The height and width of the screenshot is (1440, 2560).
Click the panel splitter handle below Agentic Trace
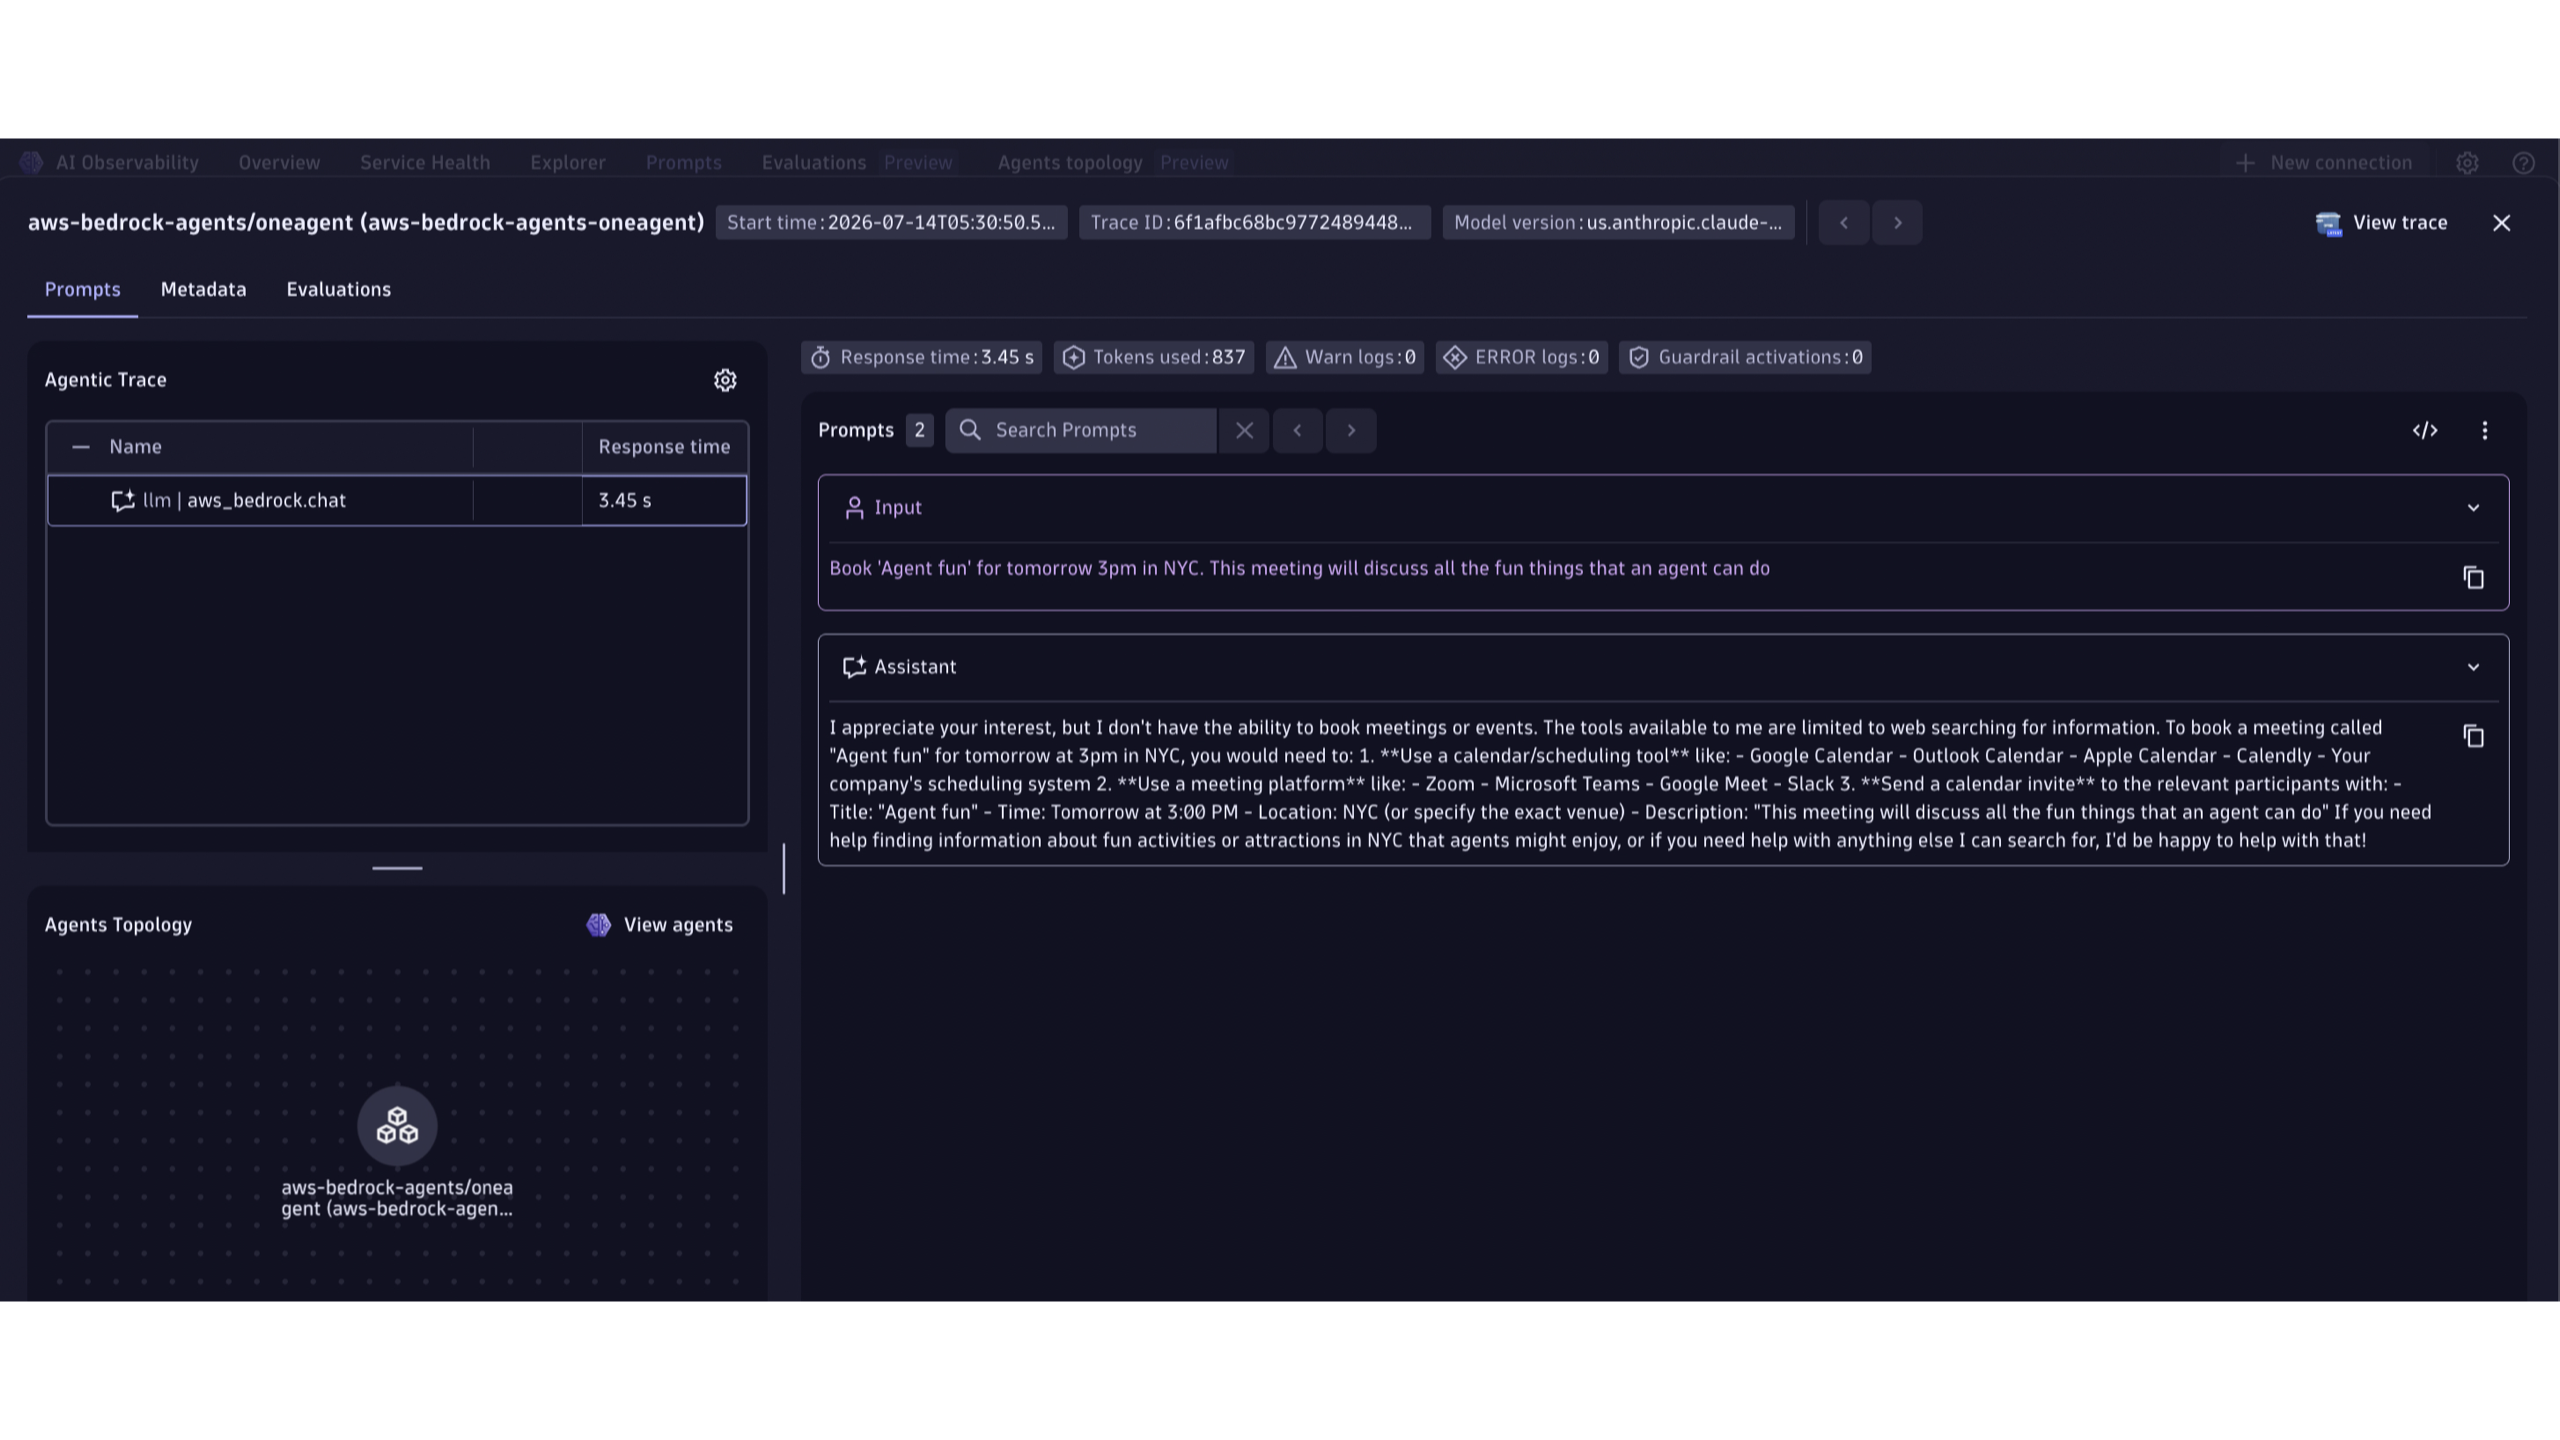pyautogui.click(x=397, y=868)
